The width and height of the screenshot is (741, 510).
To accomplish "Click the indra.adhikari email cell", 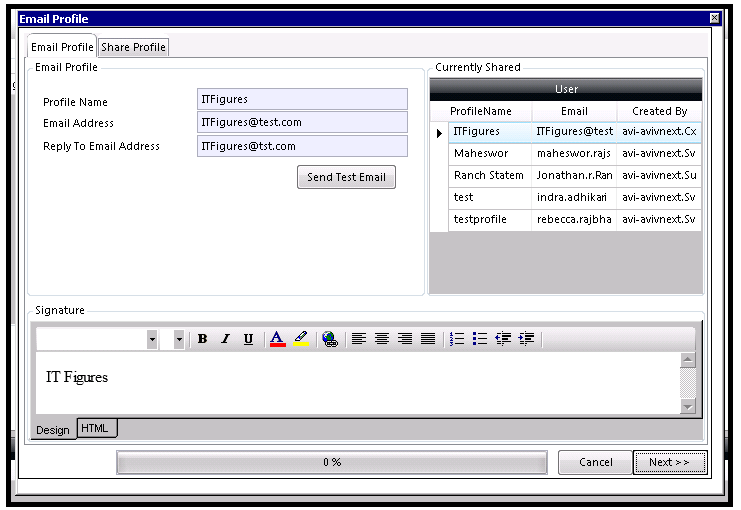I will (574, 198).
